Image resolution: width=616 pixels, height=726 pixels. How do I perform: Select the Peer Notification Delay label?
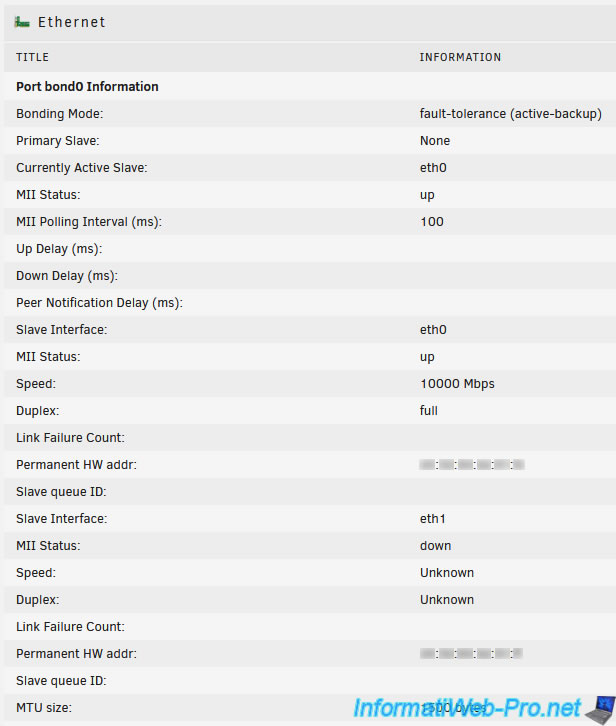[100, 303]
